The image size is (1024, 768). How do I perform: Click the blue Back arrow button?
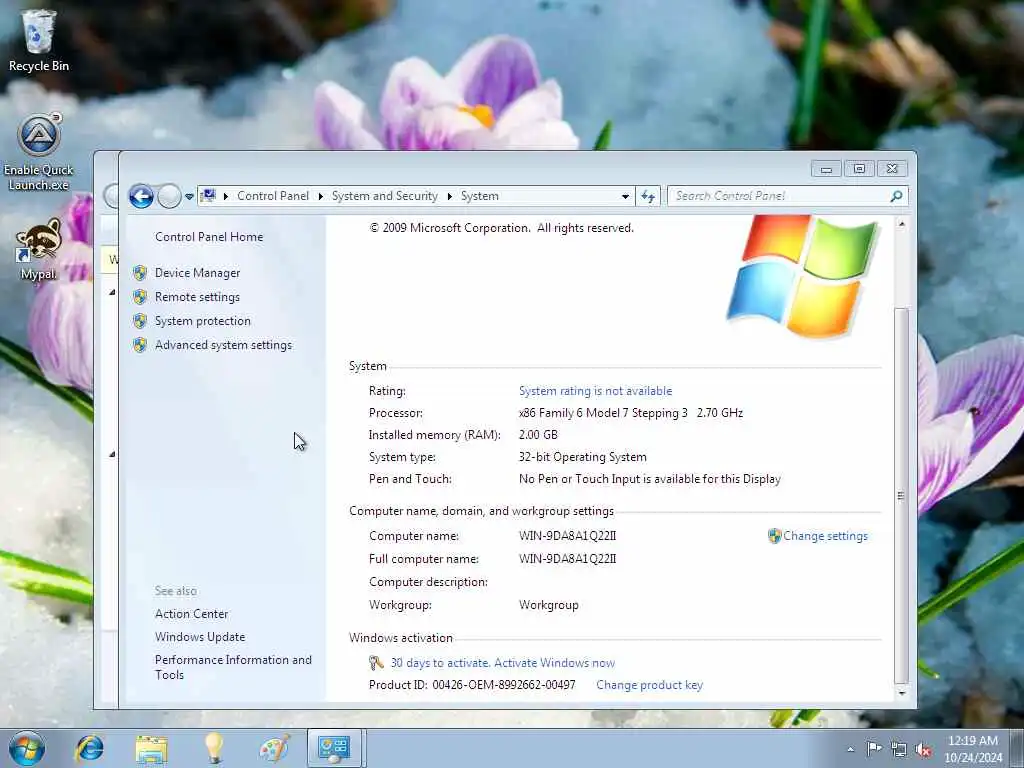(x=141, y=196)
